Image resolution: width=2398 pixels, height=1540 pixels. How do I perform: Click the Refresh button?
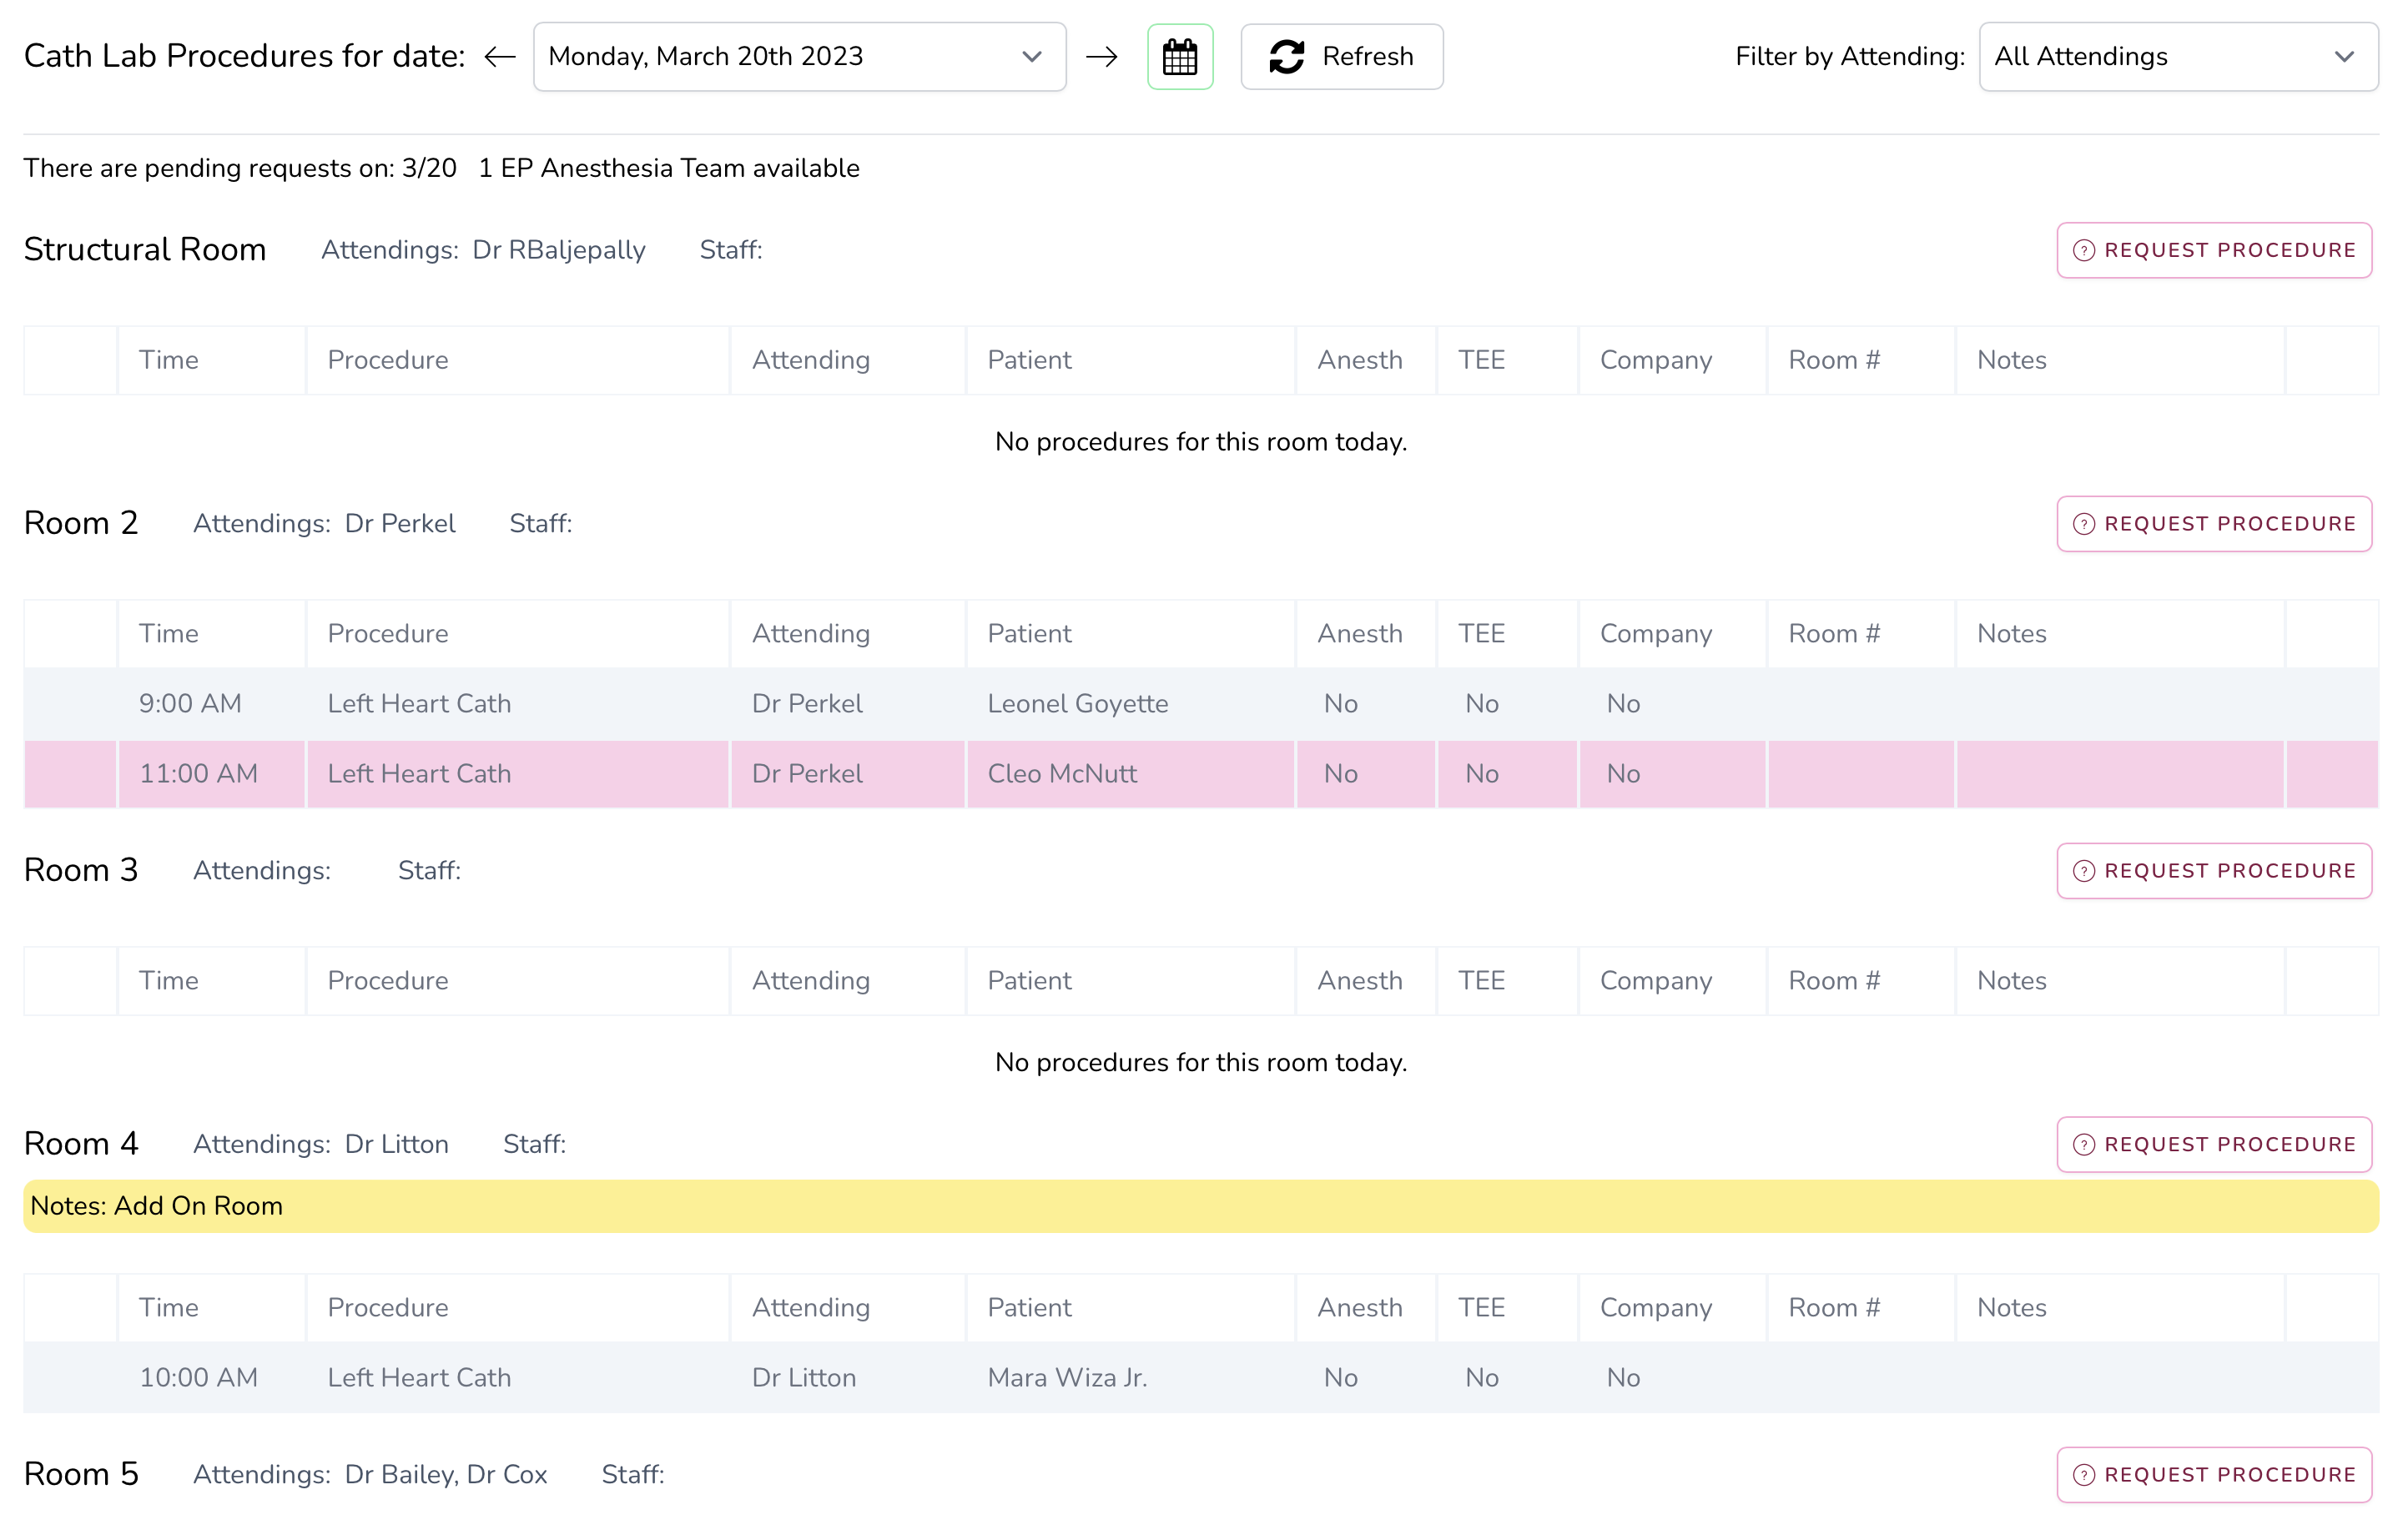(1340, 57)
